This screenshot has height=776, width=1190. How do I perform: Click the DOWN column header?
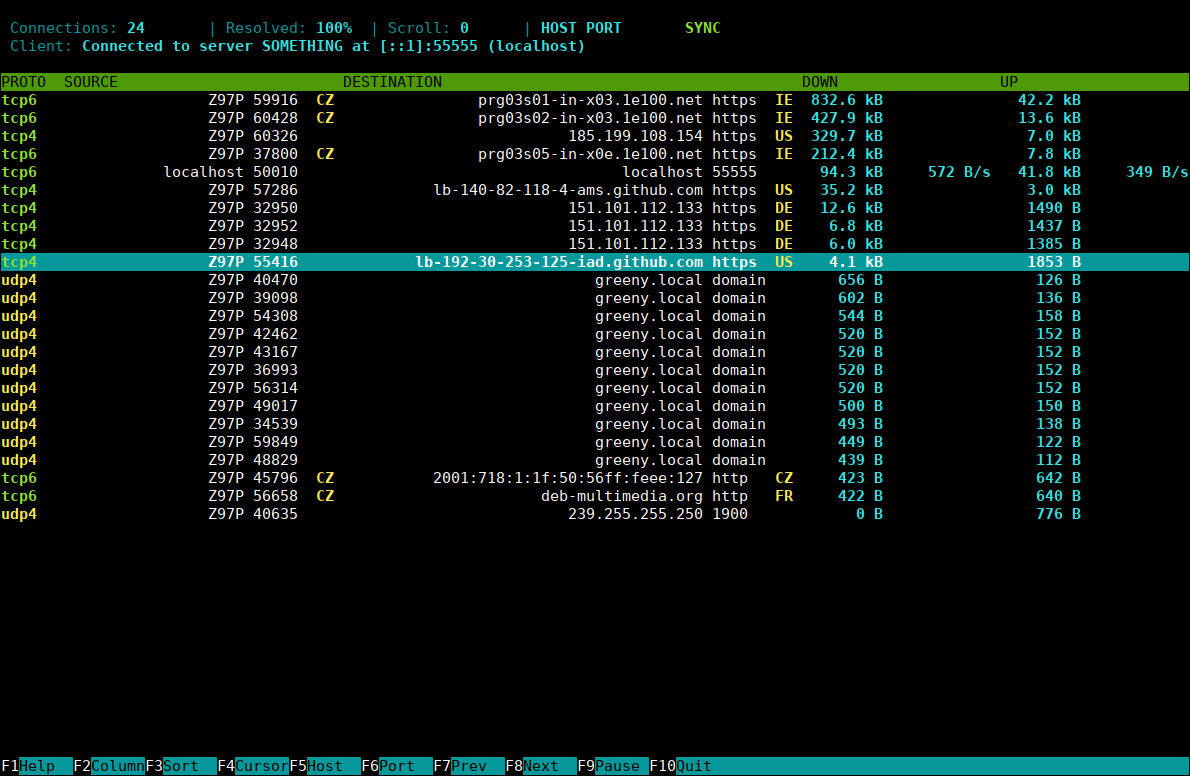click(820, 82)
